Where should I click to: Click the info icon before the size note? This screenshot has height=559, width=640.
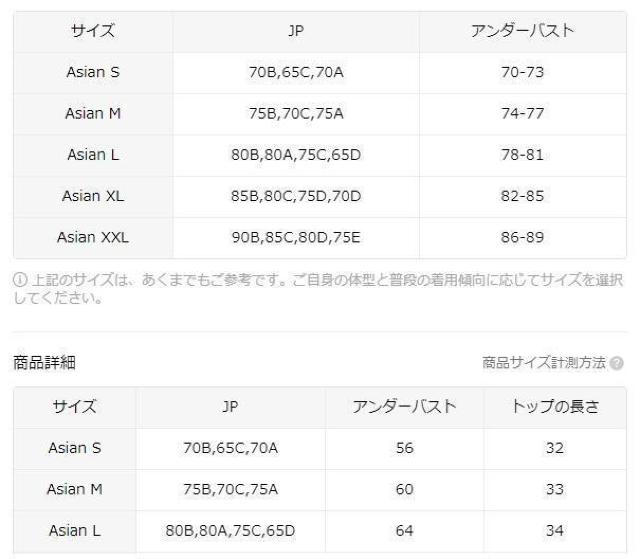coord(18,283)
